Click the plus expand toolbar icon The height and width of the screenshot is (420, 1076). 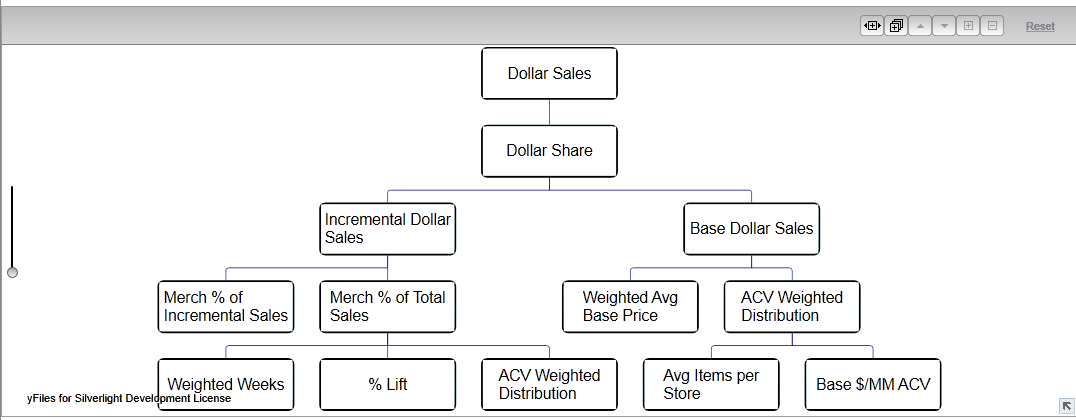pos(968,26)
